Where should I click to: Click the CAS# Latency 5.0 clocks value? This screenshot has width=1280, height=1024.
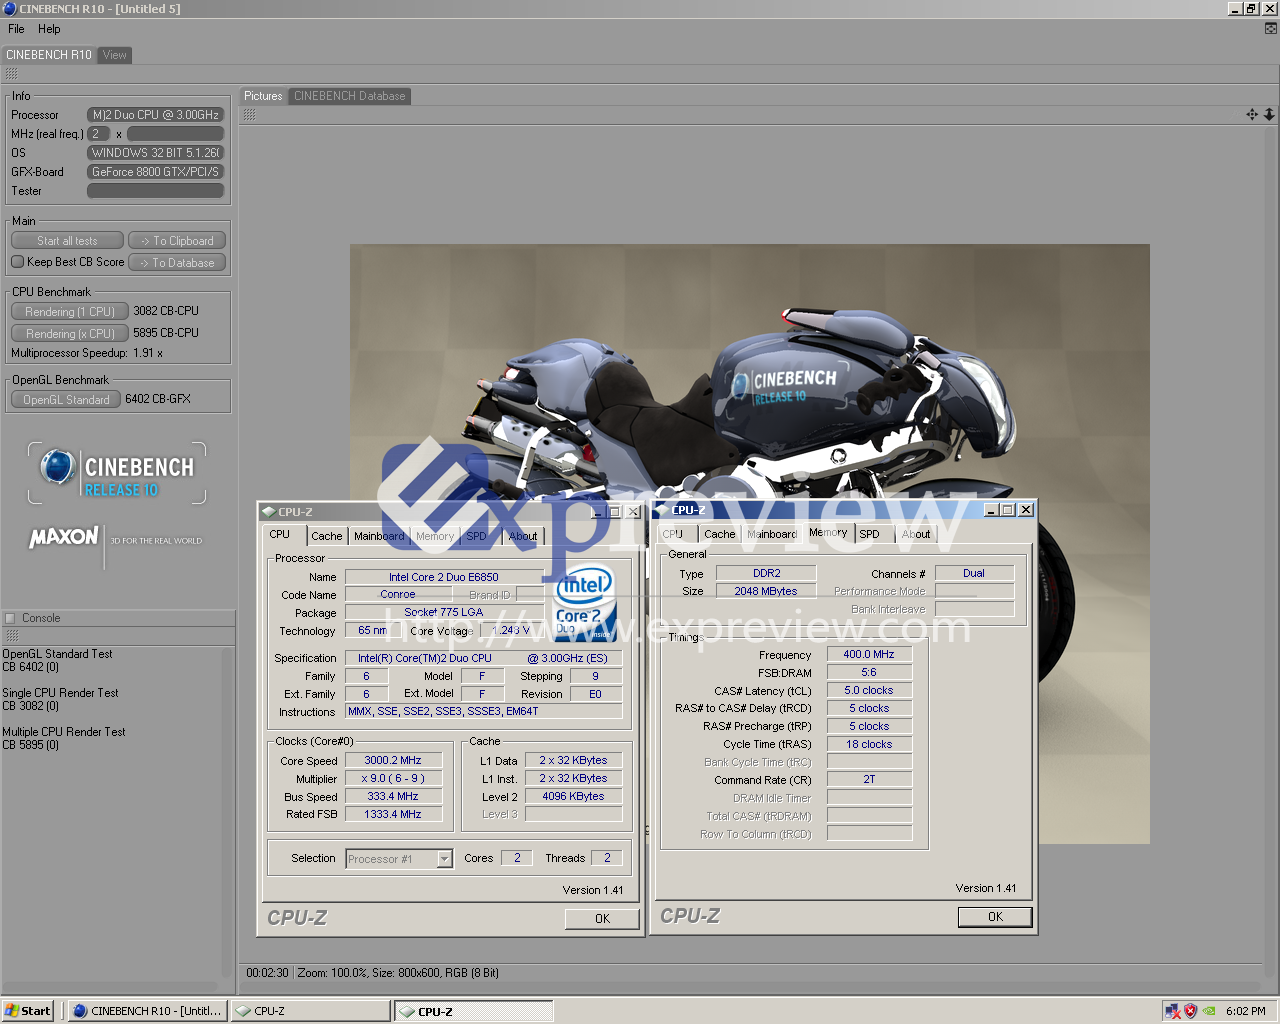[x=869, y=690]
